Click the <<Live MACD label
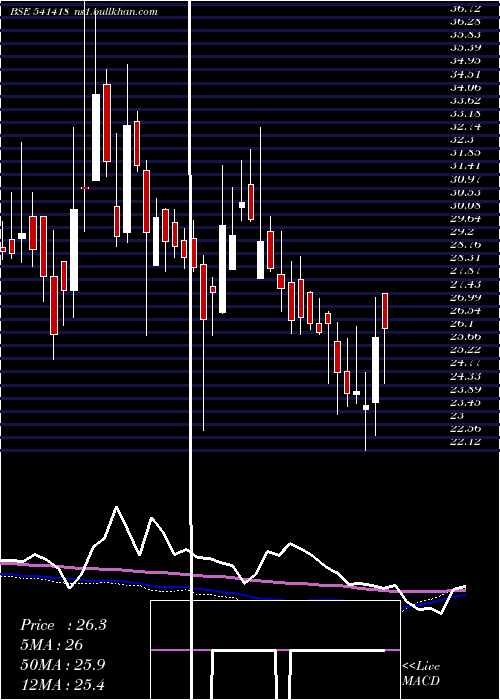Screen dimensions: 500x700 tap(421, 673)
